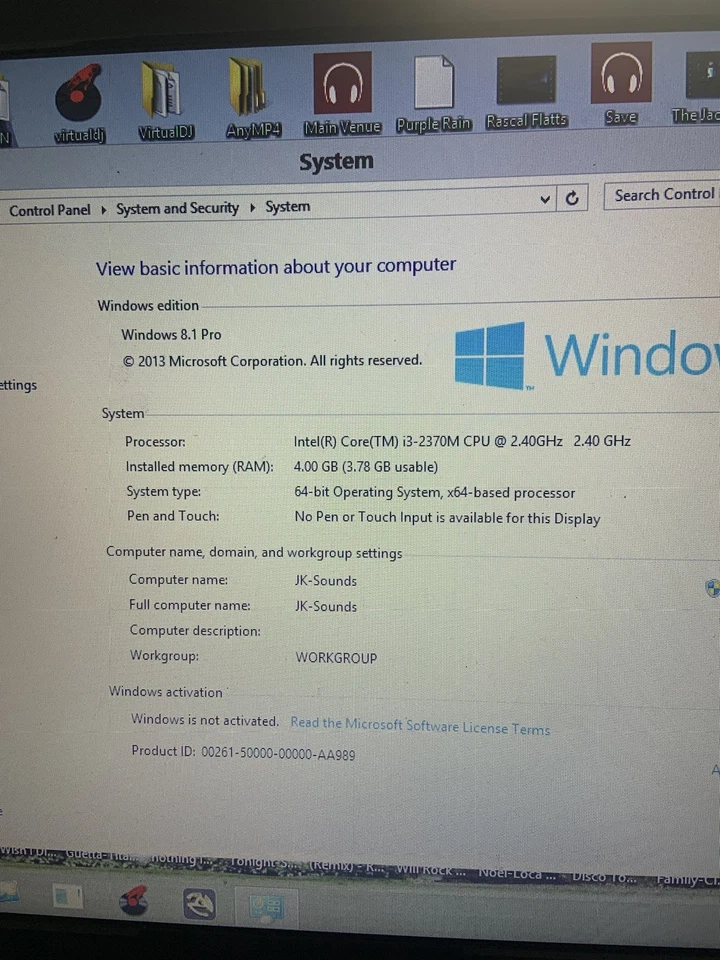Expand arrow after System and Security breadcrumb
Screen dimensions: 720x960
[x=252, y=208]
